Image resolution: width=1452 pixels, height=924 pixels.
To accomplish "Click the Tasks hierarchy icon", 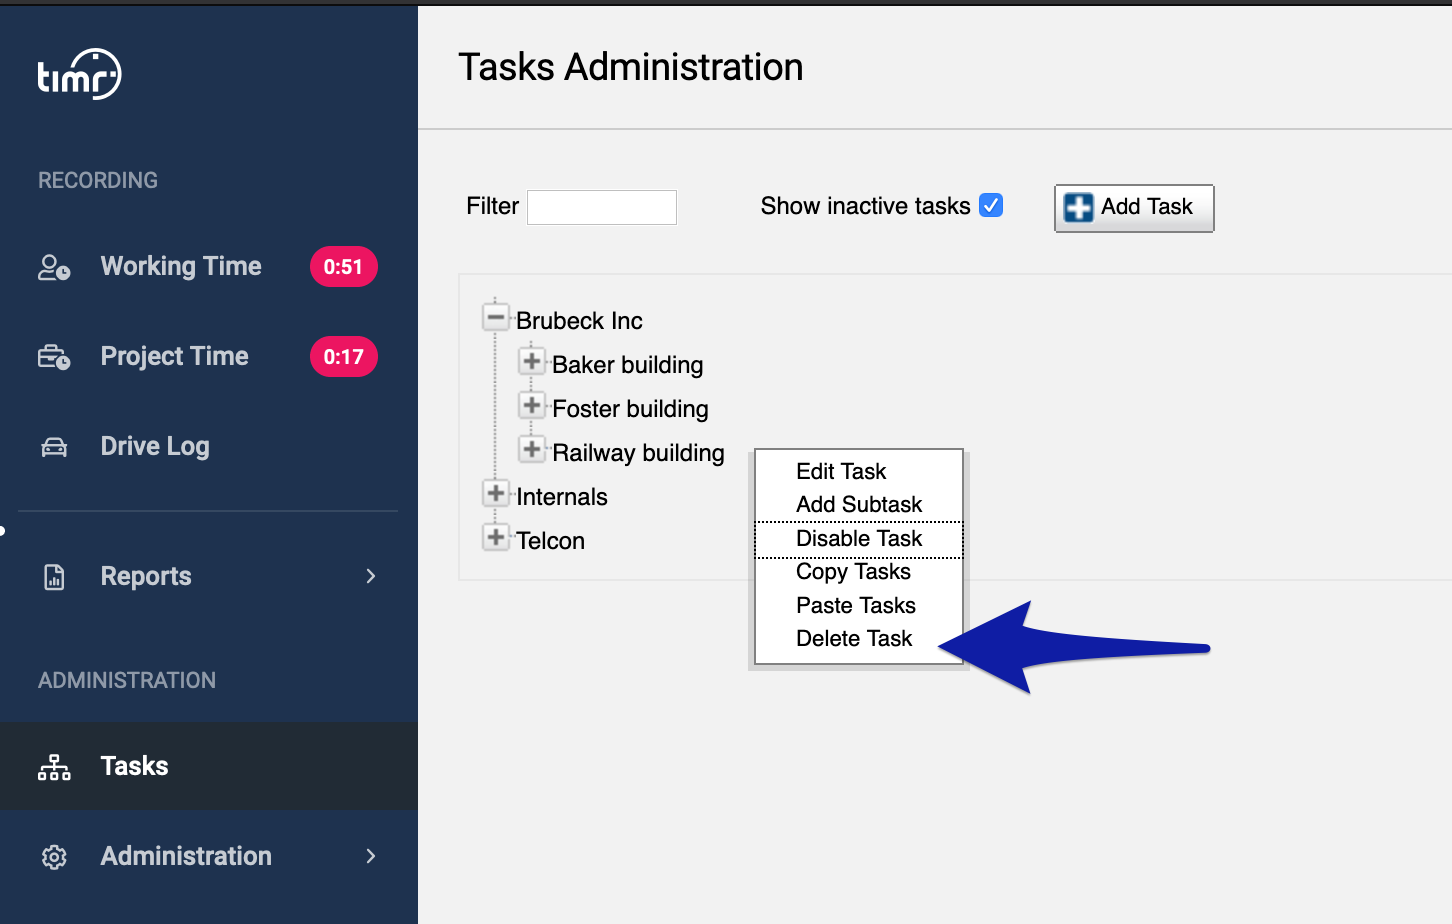I will (x=54, y=767).
